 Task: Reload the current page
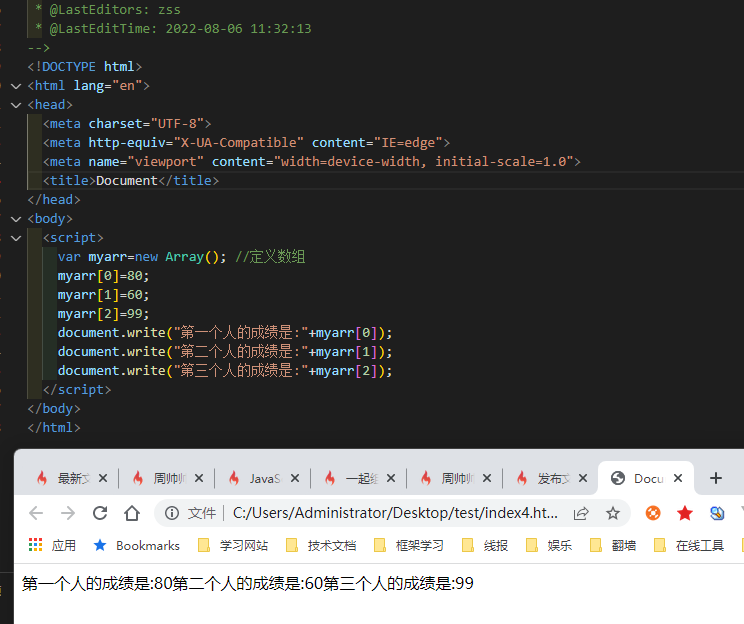[x=100, y=513]
